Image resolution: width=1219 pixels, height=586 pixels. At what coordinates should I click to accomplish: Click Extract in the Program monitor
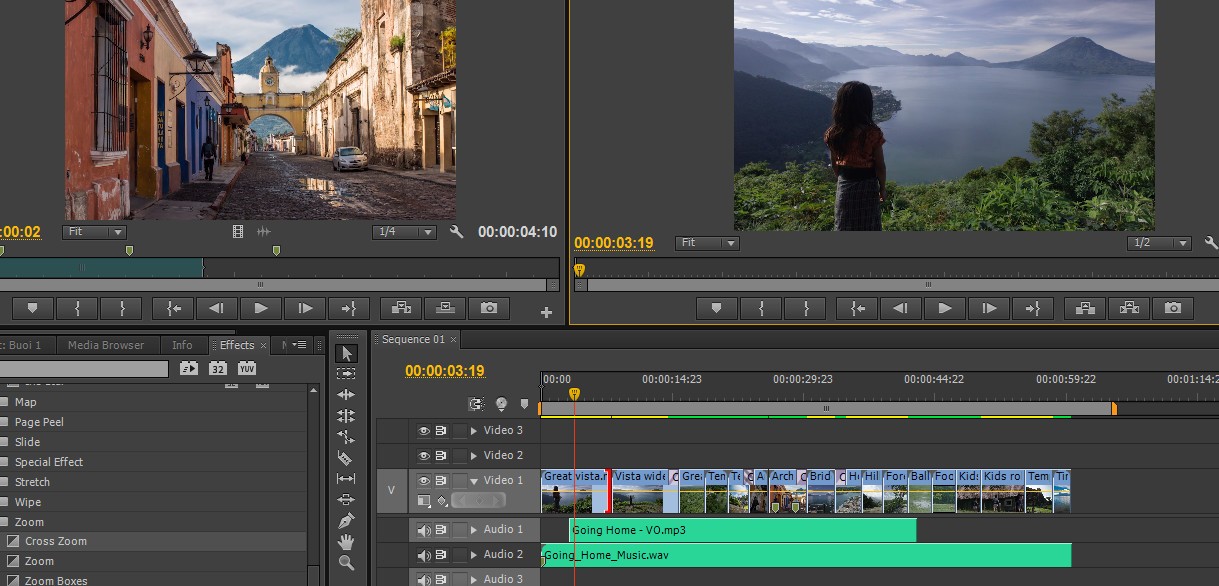click(x=1129, y=308)
